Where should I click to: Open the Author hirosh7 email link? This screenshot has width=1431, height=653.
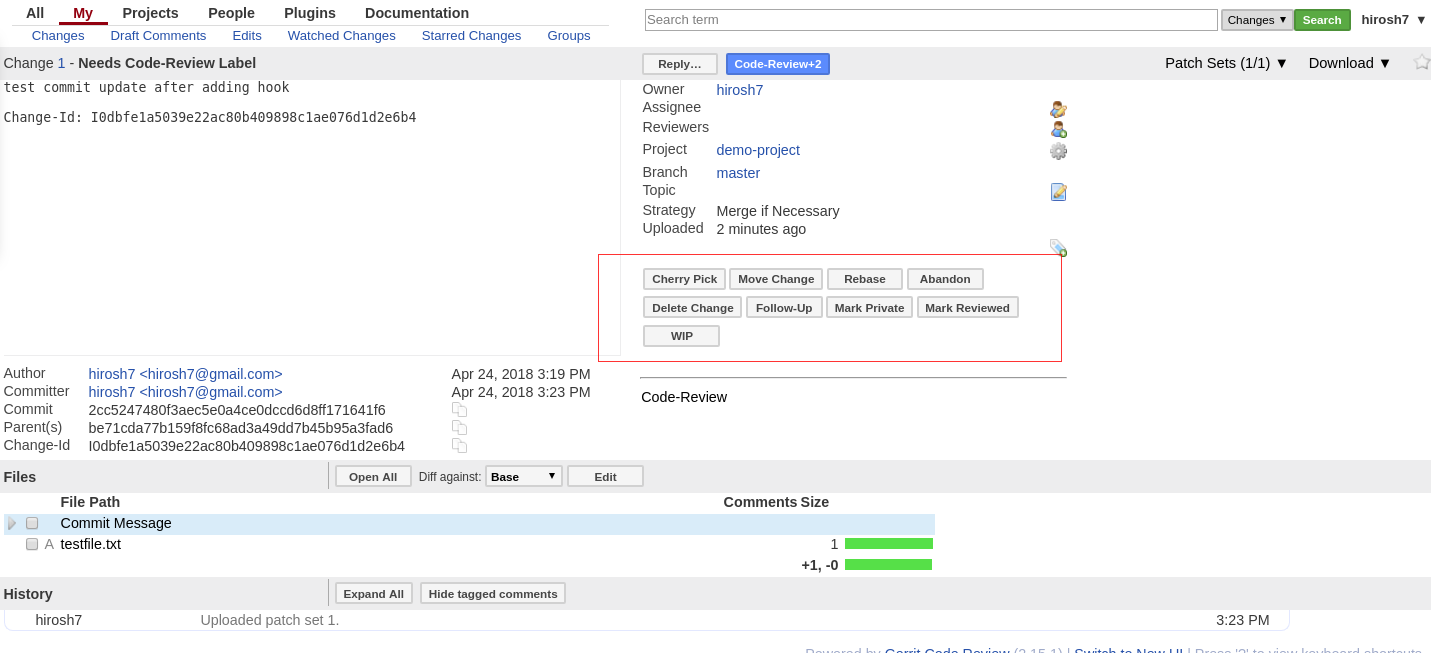185,374
